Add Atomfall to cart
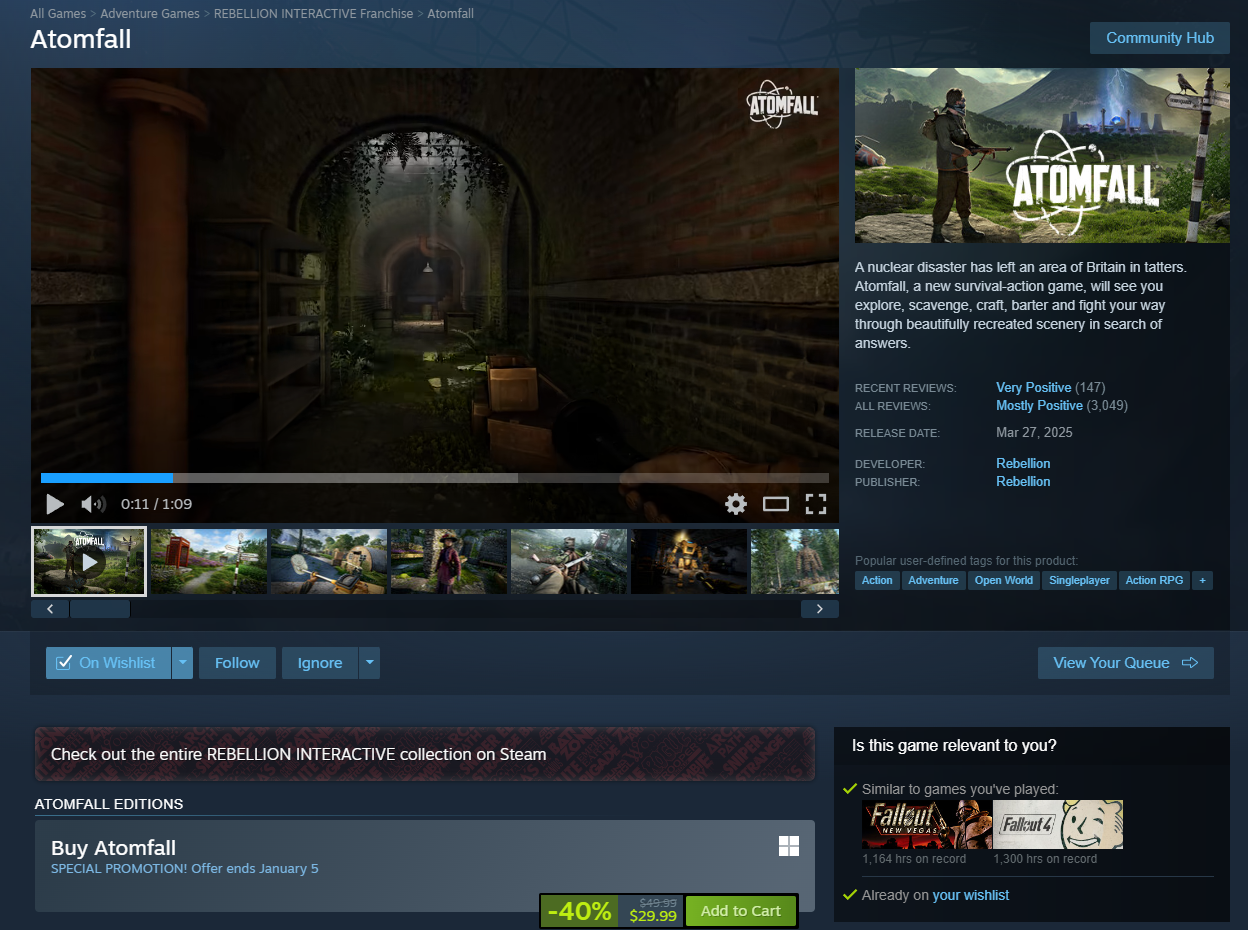Screen dimensions: 1248x930 pos(741,911)
